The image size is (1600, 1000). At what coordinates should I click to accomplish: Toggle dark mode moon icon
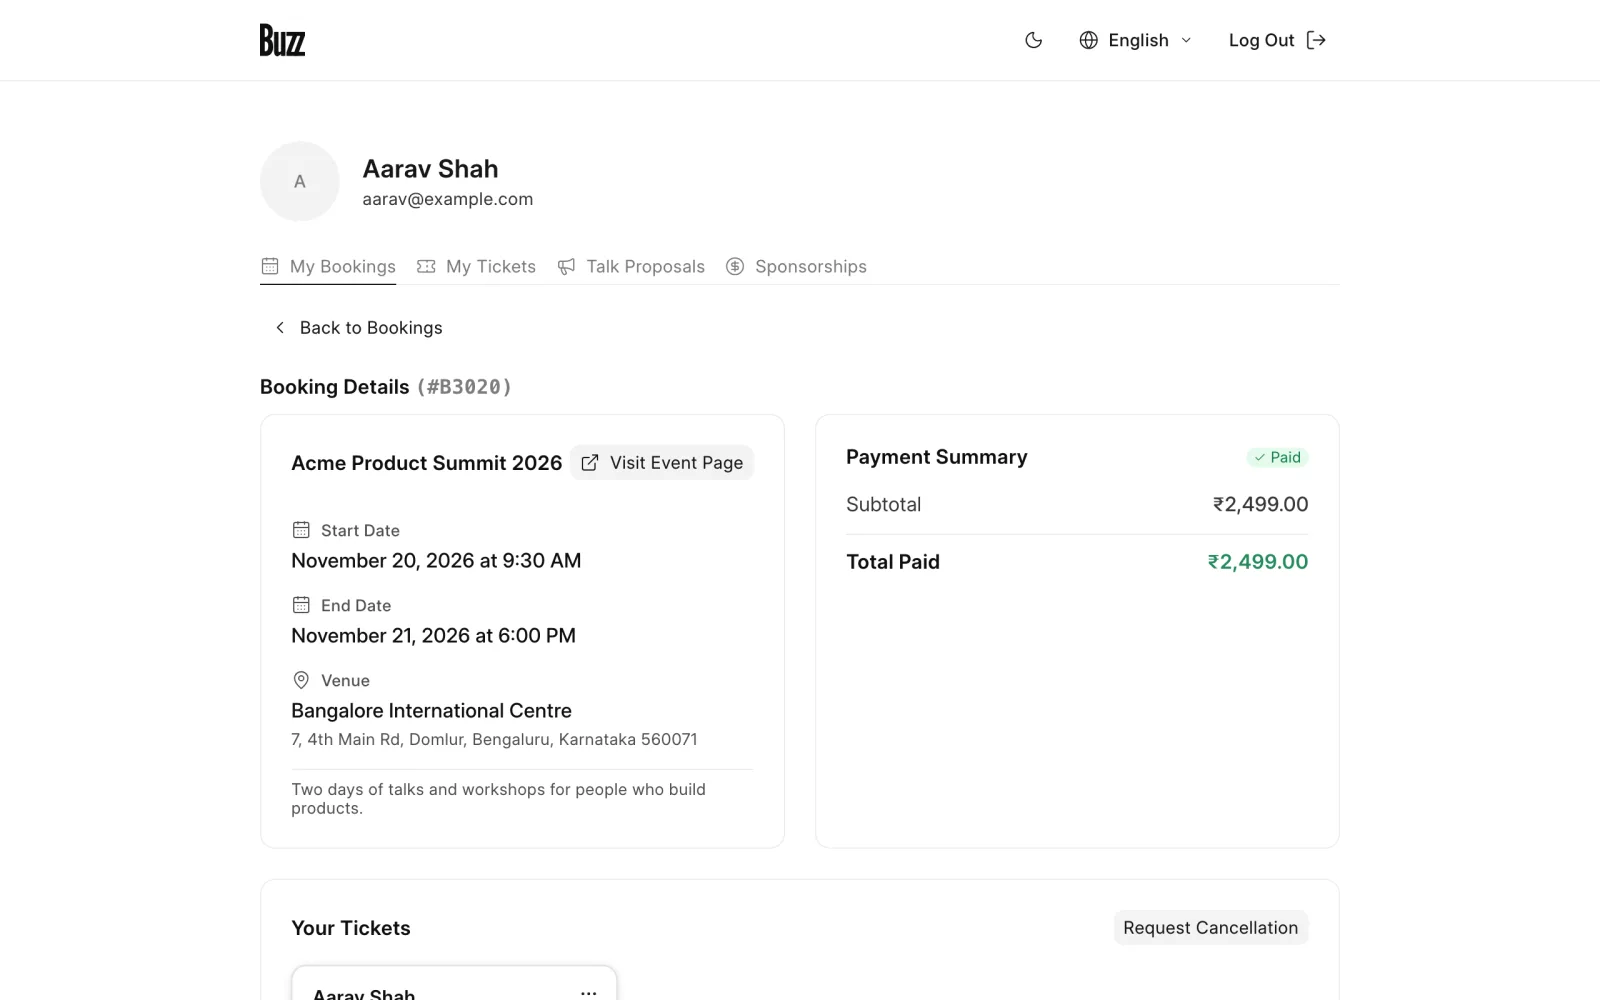[x=1034, y=40]
